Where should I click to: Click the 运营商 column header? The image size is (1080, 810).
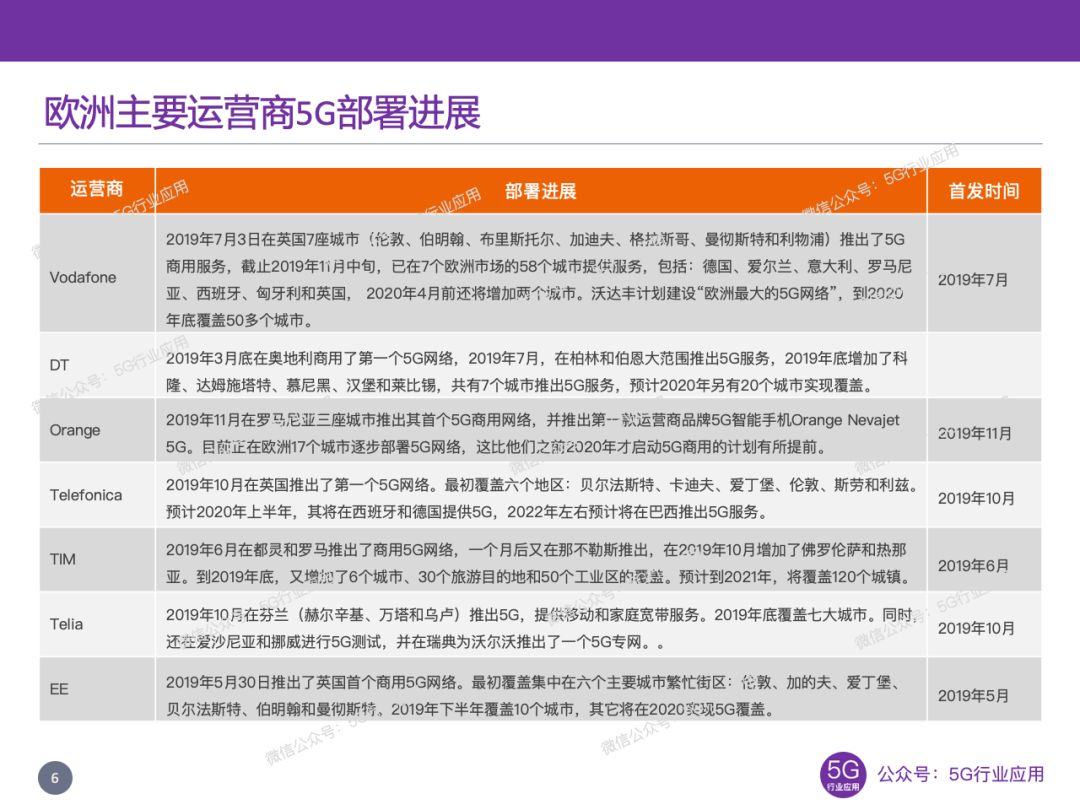tap(96, 189)
